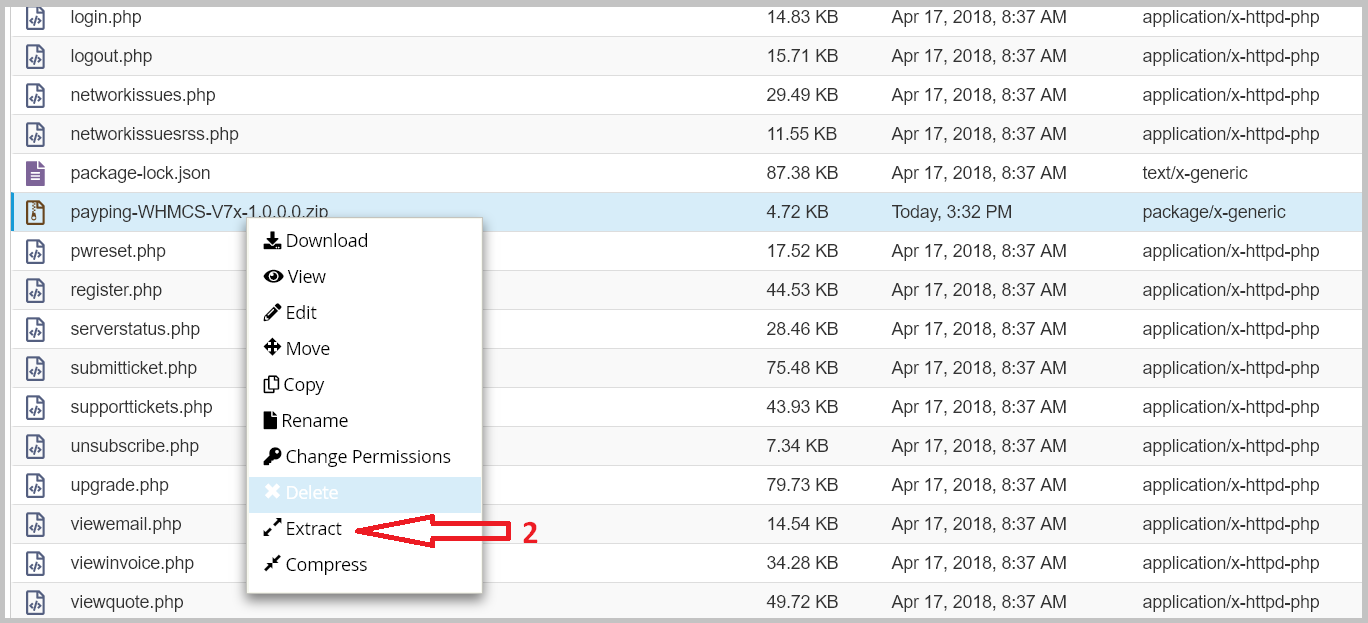Select the logout.php file name
The height and width of the screenshot is (623, 1368).
(111, 57)
